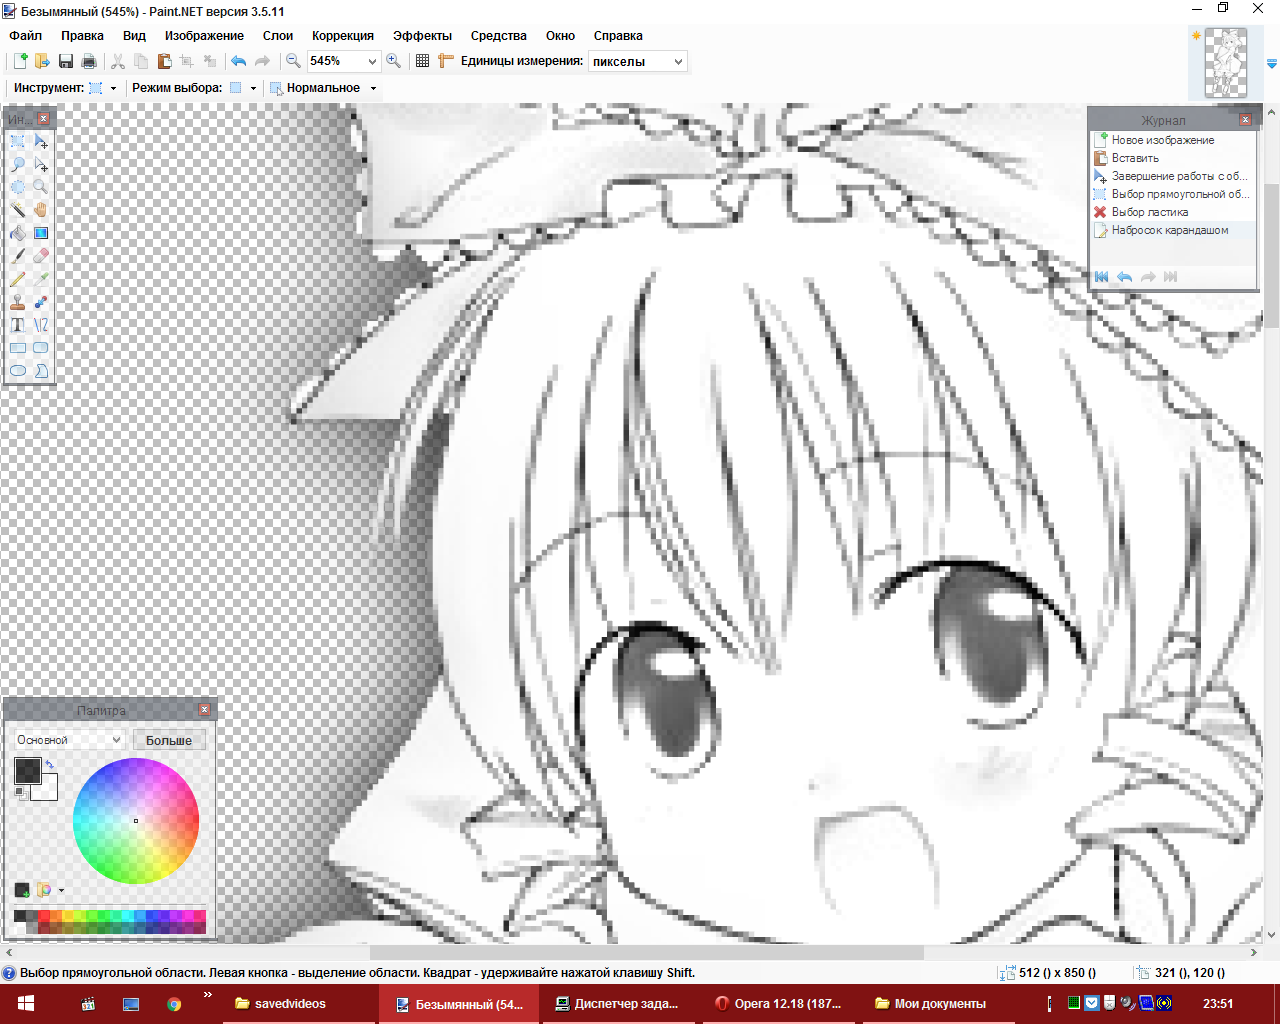
Task: Toggle the rulers display
Action: (x=446, y=61)
